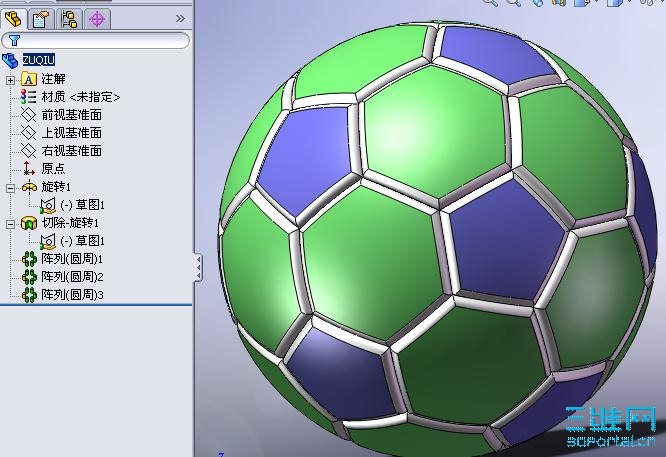Select the 上视基准面 top plane
This screenshot has height=457, width=666.
(x=72, y=133)
